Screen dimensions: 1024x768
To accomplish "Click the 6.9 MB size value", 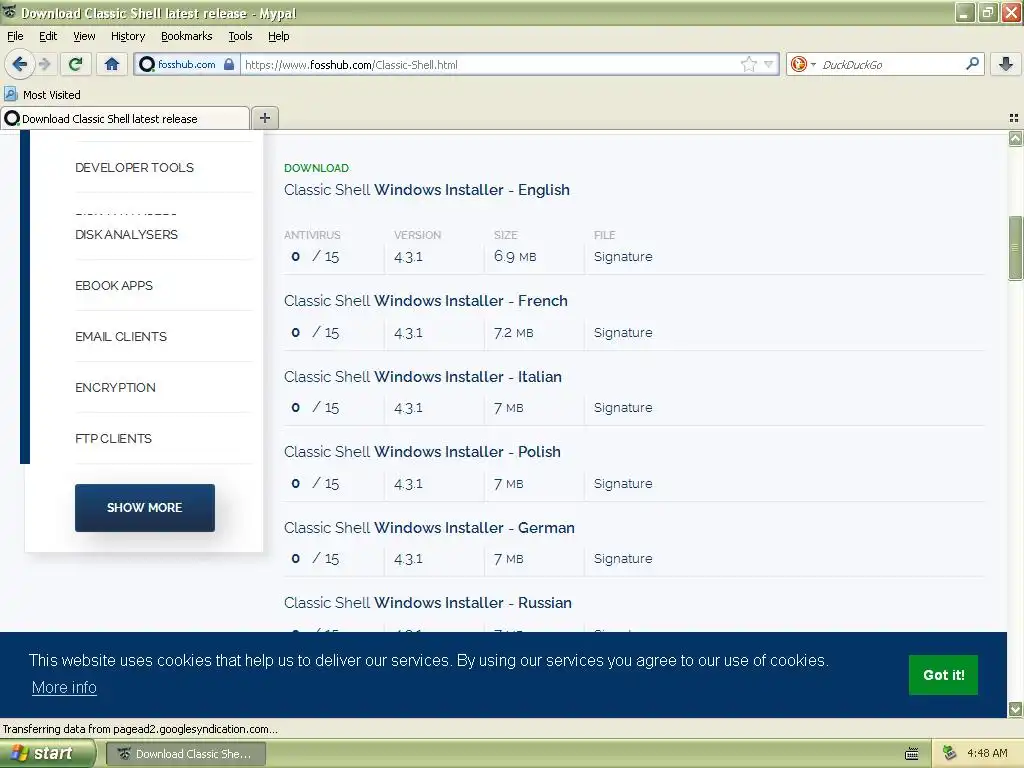I will (515, 257).
